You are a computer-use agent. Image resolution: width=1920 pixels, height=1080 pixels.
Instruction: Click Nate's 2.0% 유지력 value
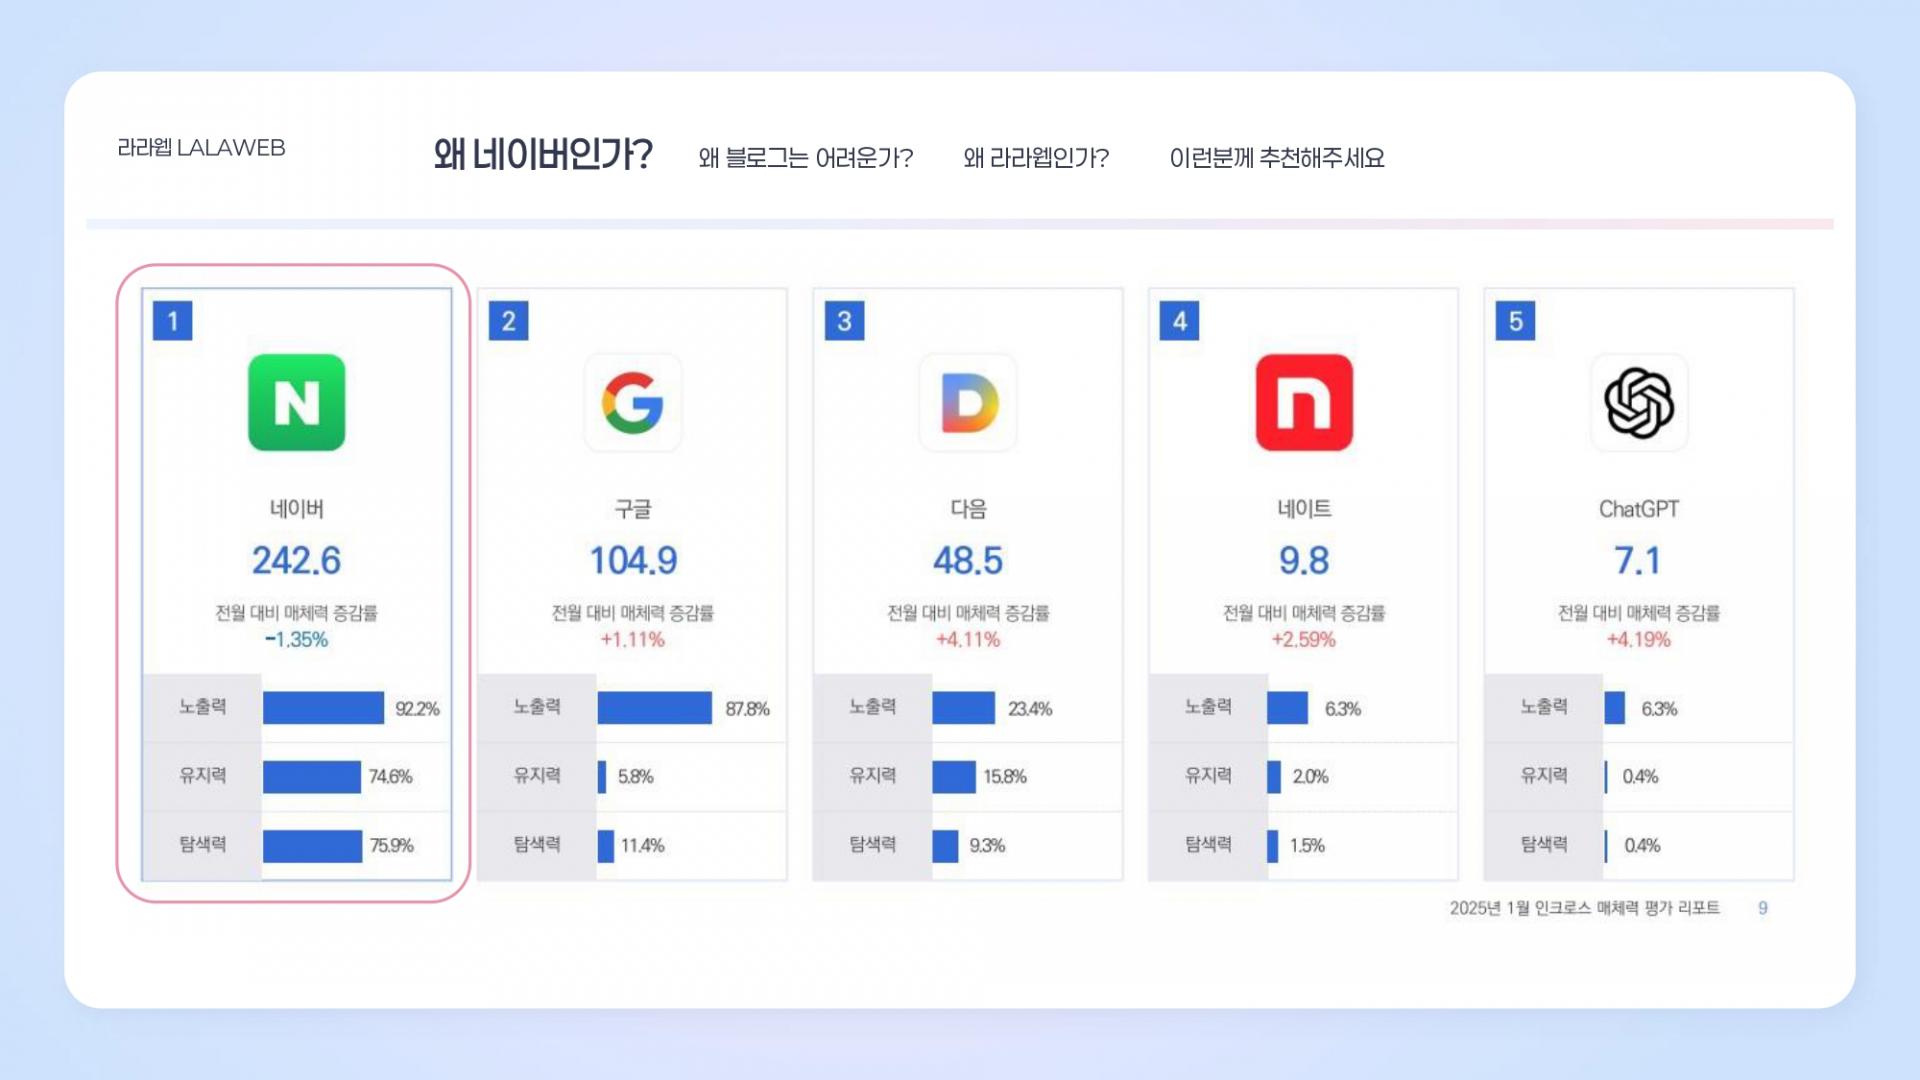click(x=1311, y=777)
